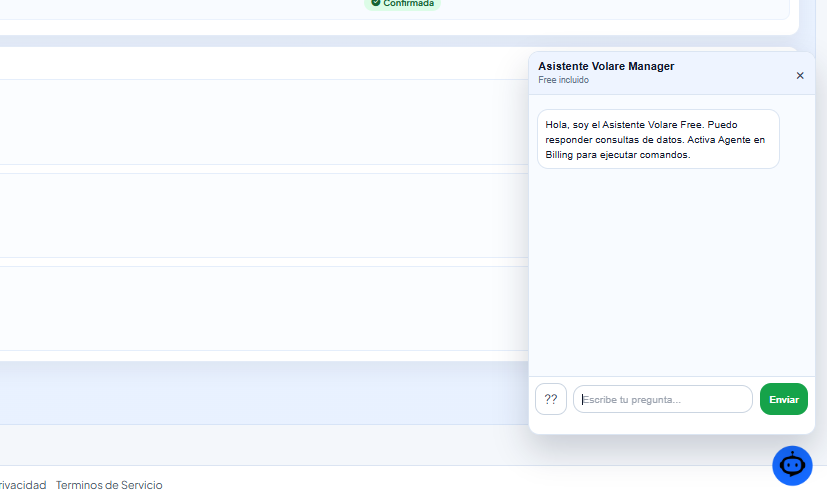Click the blue robot chatbot launcher icon
This screenshot has width=827, height=495.
pyautogui.click(x=792, y=465)
